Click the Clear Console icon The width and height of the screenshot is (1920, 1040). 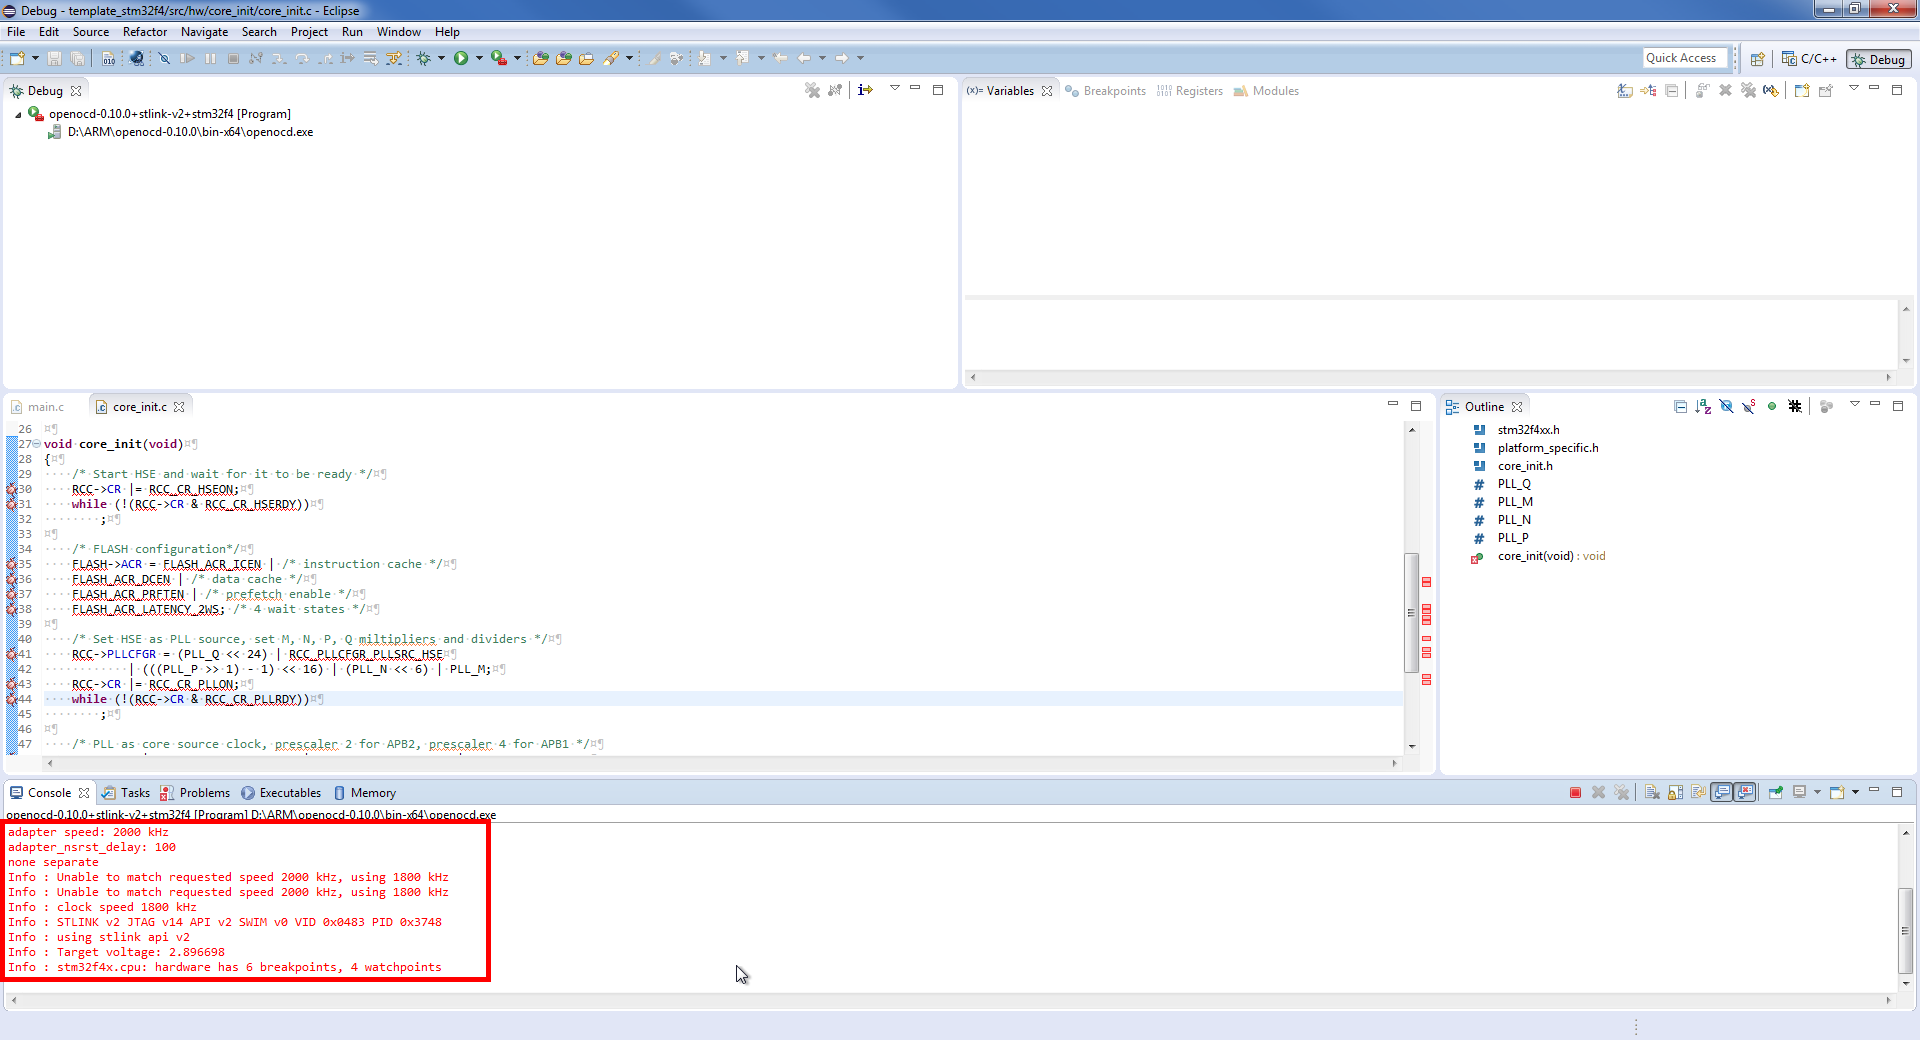tap(1652, 793)
